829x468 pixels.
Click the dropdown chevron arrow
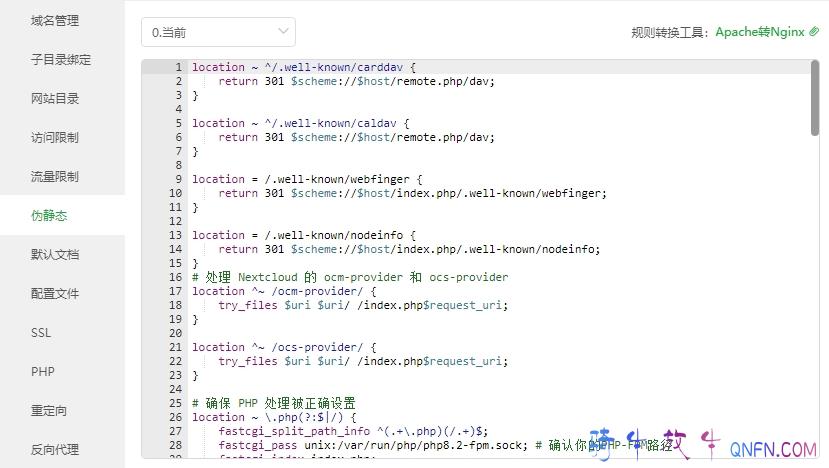281,32
